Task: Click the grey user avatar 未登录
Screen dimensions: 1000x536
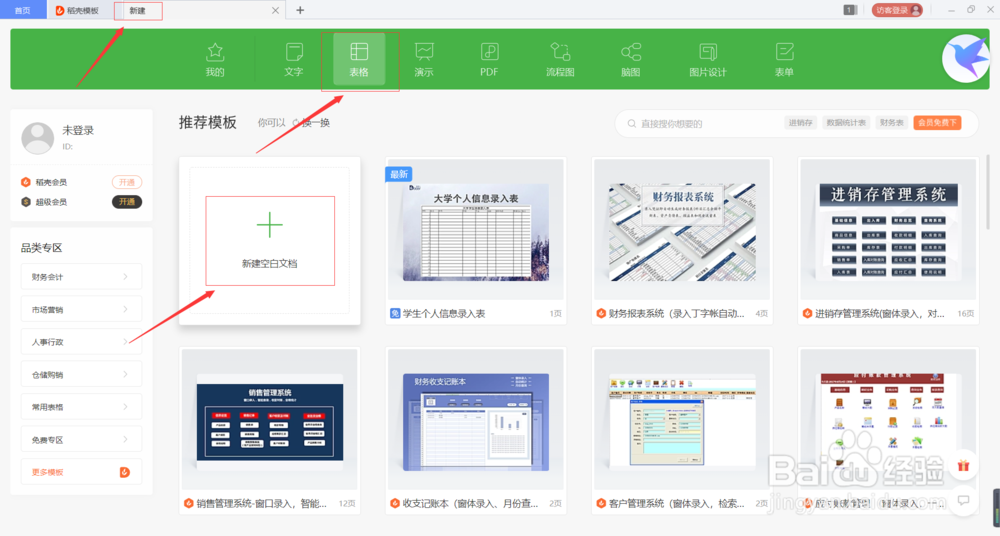Action: click(x=38, y=138)
